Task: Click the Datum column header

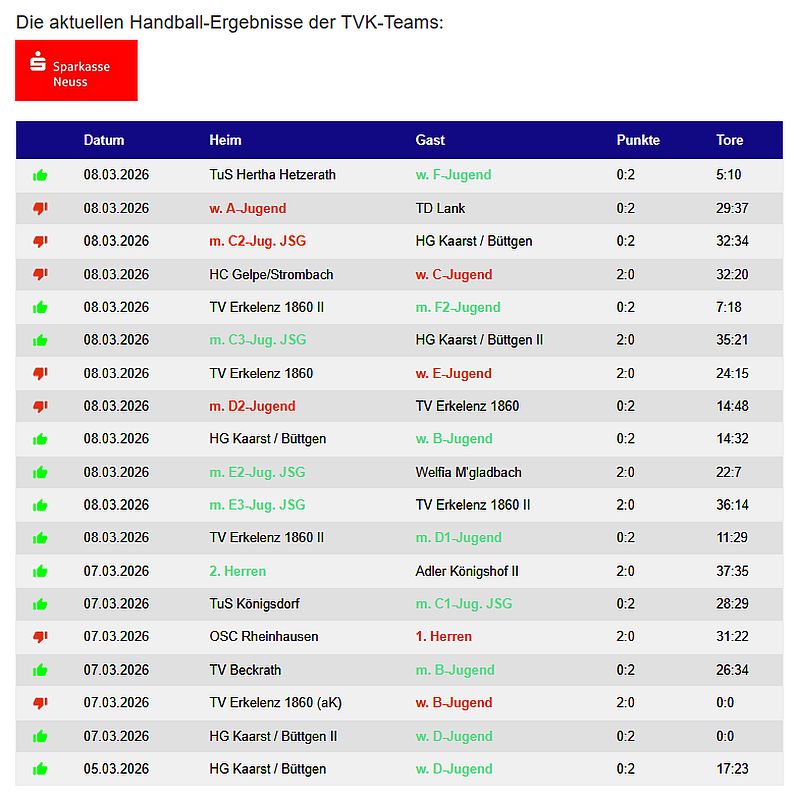Action: [x=104, y=140]
